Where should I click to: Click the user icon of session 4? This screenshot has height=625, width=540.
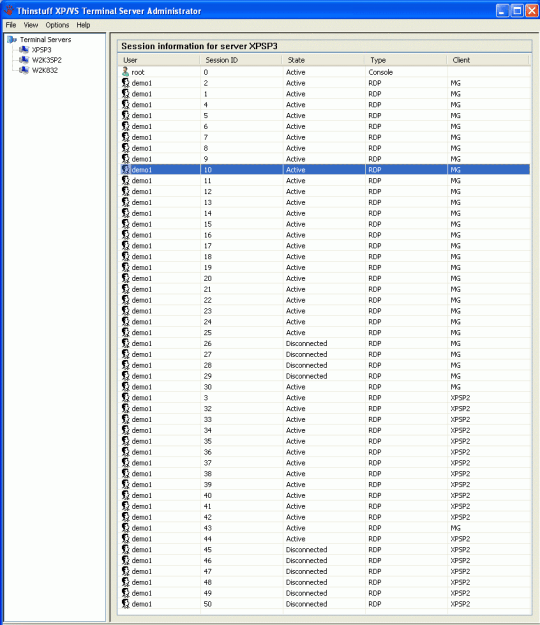126,104
